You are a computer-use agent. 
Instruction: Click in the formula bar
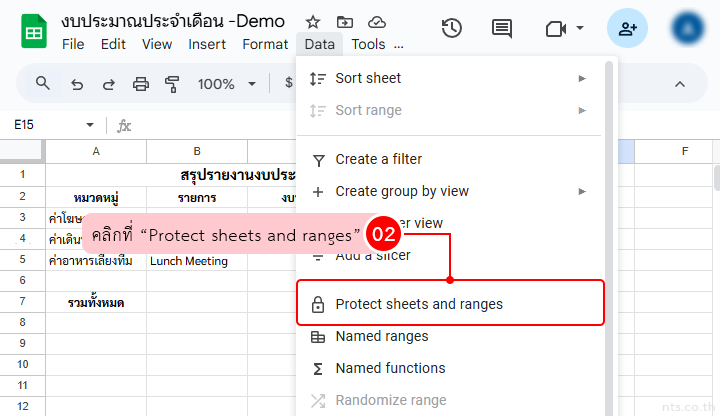coord(216,125)
